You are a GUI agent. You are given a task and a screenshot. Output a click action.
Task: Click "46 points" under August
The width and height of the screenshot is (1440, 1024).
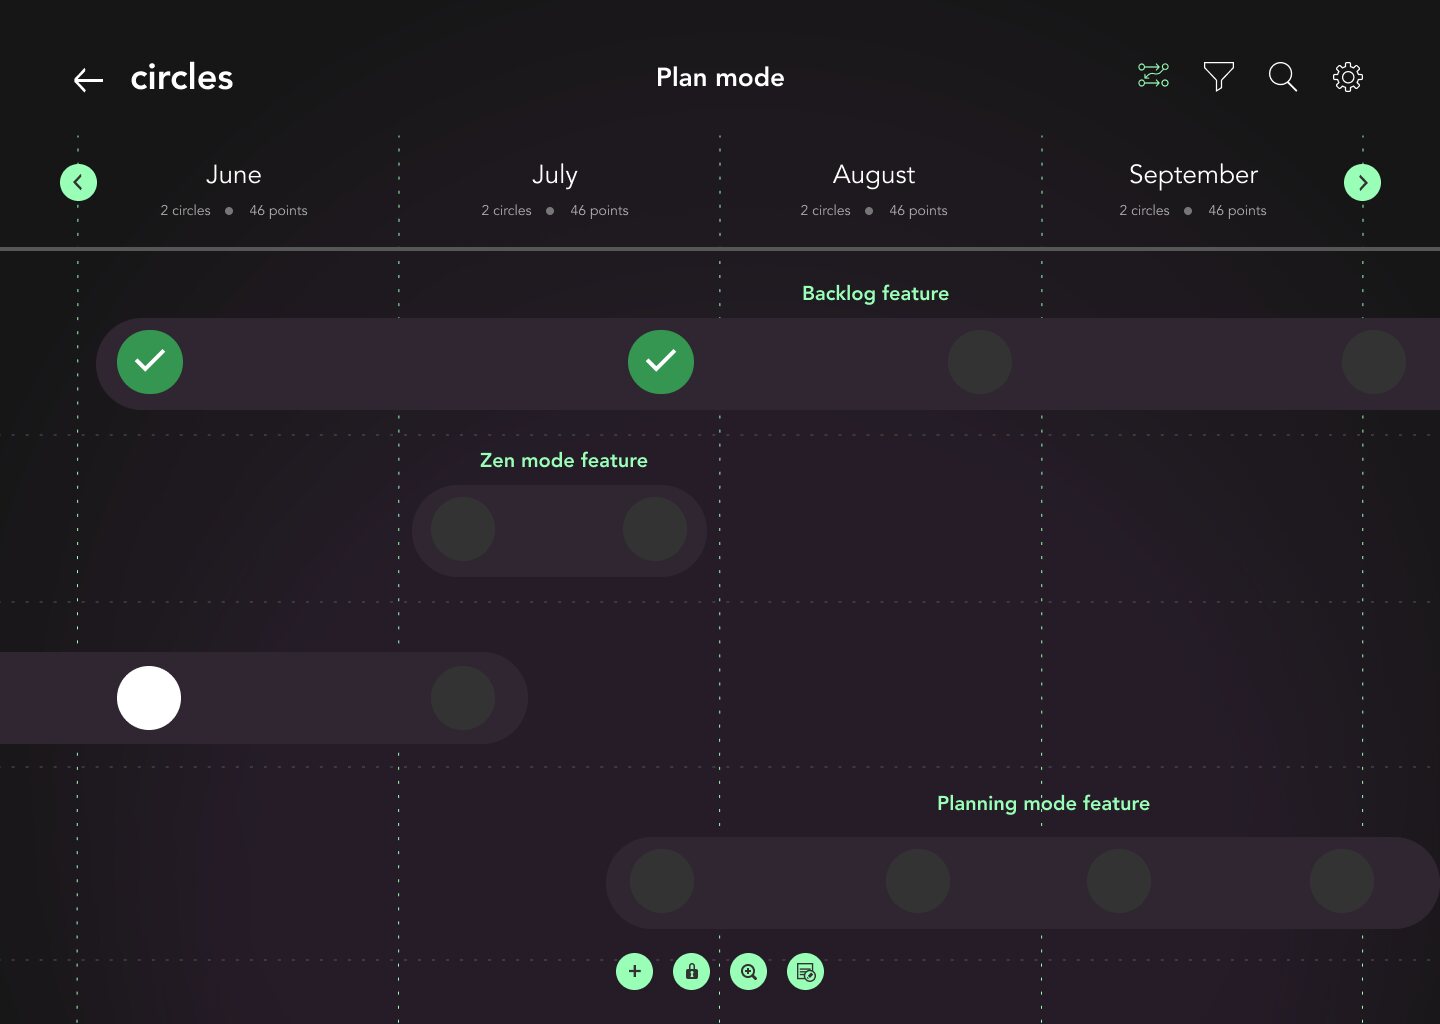(918, 210)
